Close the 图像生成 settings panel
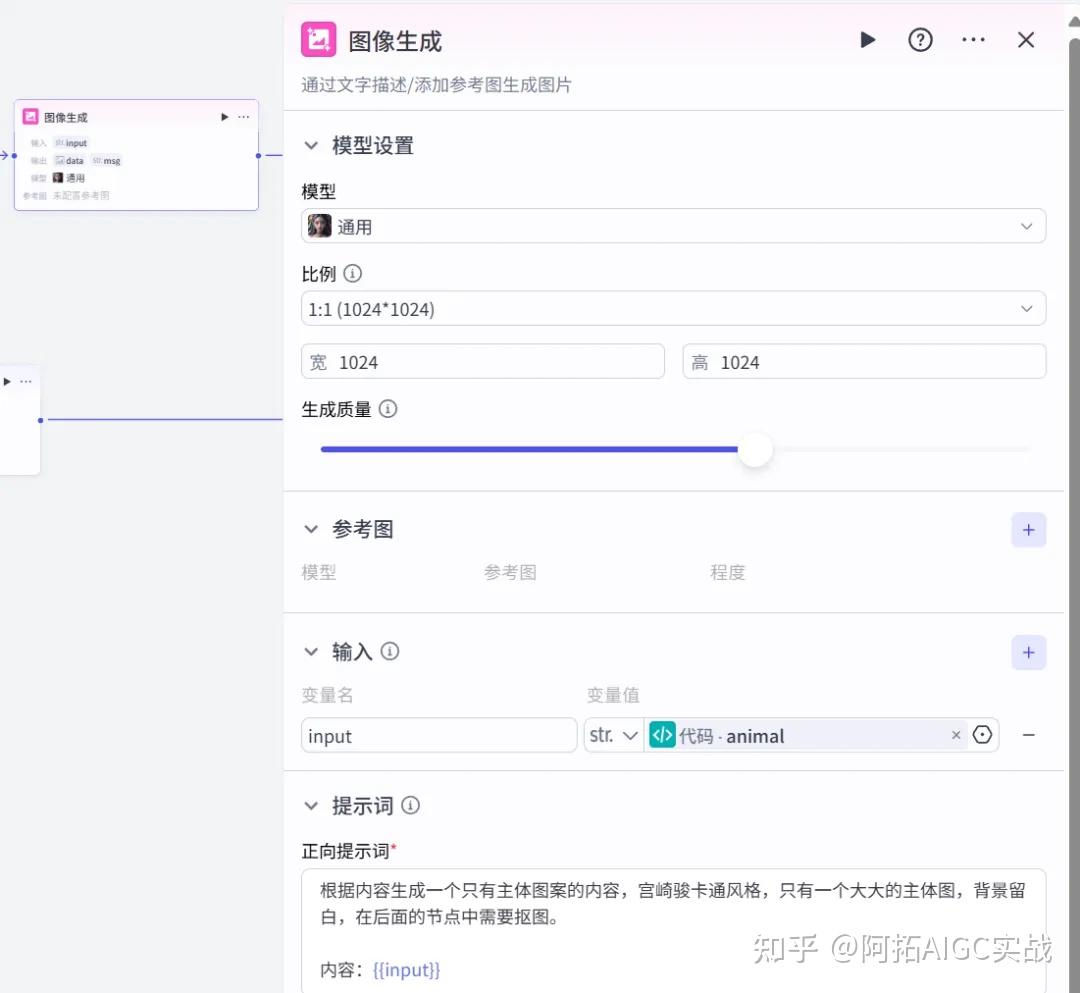 (x=1026, y=40)
